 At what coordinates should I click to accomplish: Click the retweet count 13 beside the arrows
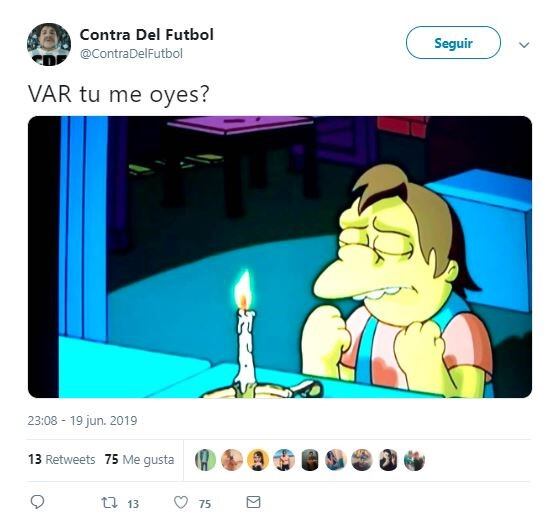(x=133, y=504)
